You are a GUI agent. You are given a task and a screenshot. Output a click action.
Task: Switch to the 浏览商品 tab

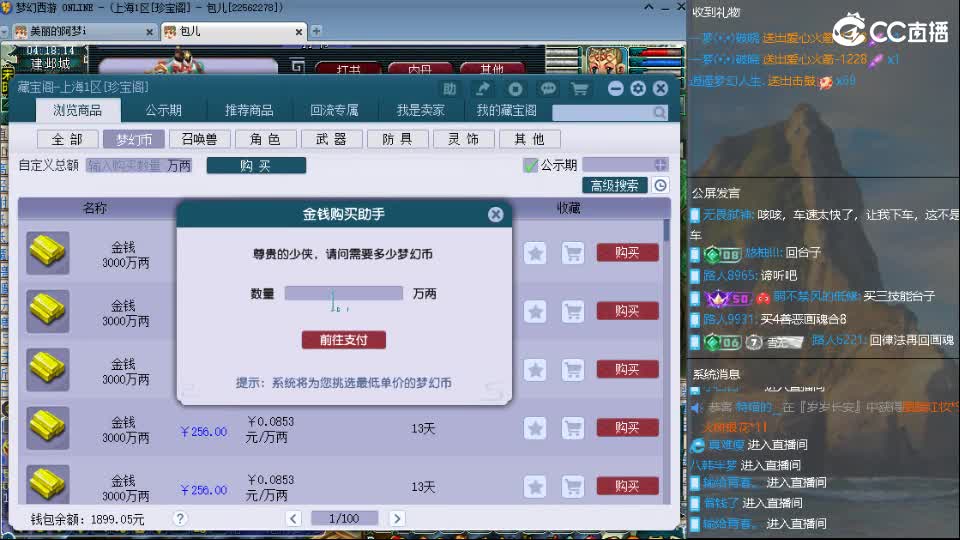[x=78, y=110]
